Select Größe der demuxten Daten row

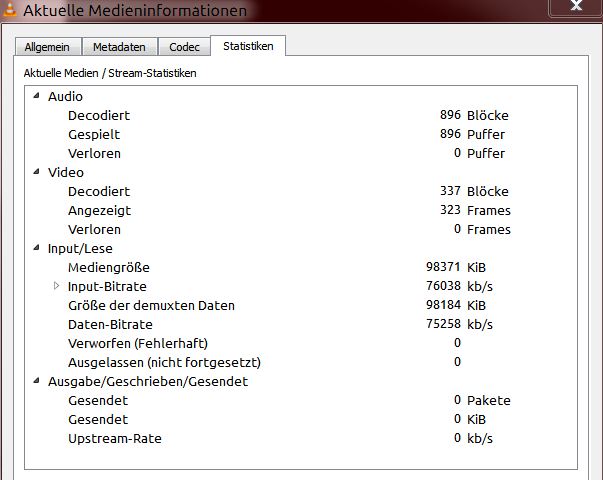click(x=301, y=305)
